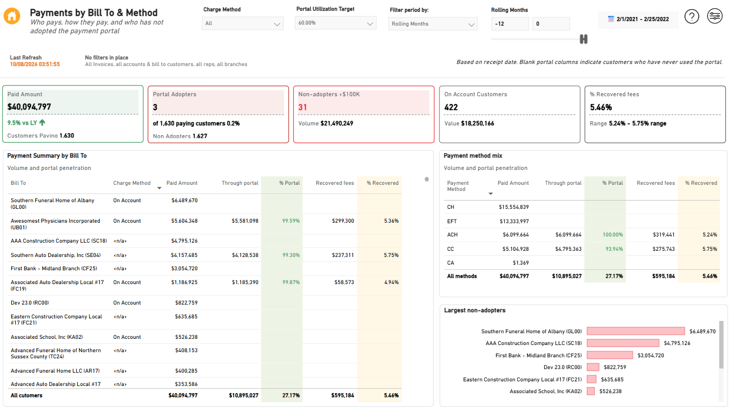The height and width of the screenshot is (409, 731).
Task: Click the calendar icon beside date range
Action: [x=611, y=19]
